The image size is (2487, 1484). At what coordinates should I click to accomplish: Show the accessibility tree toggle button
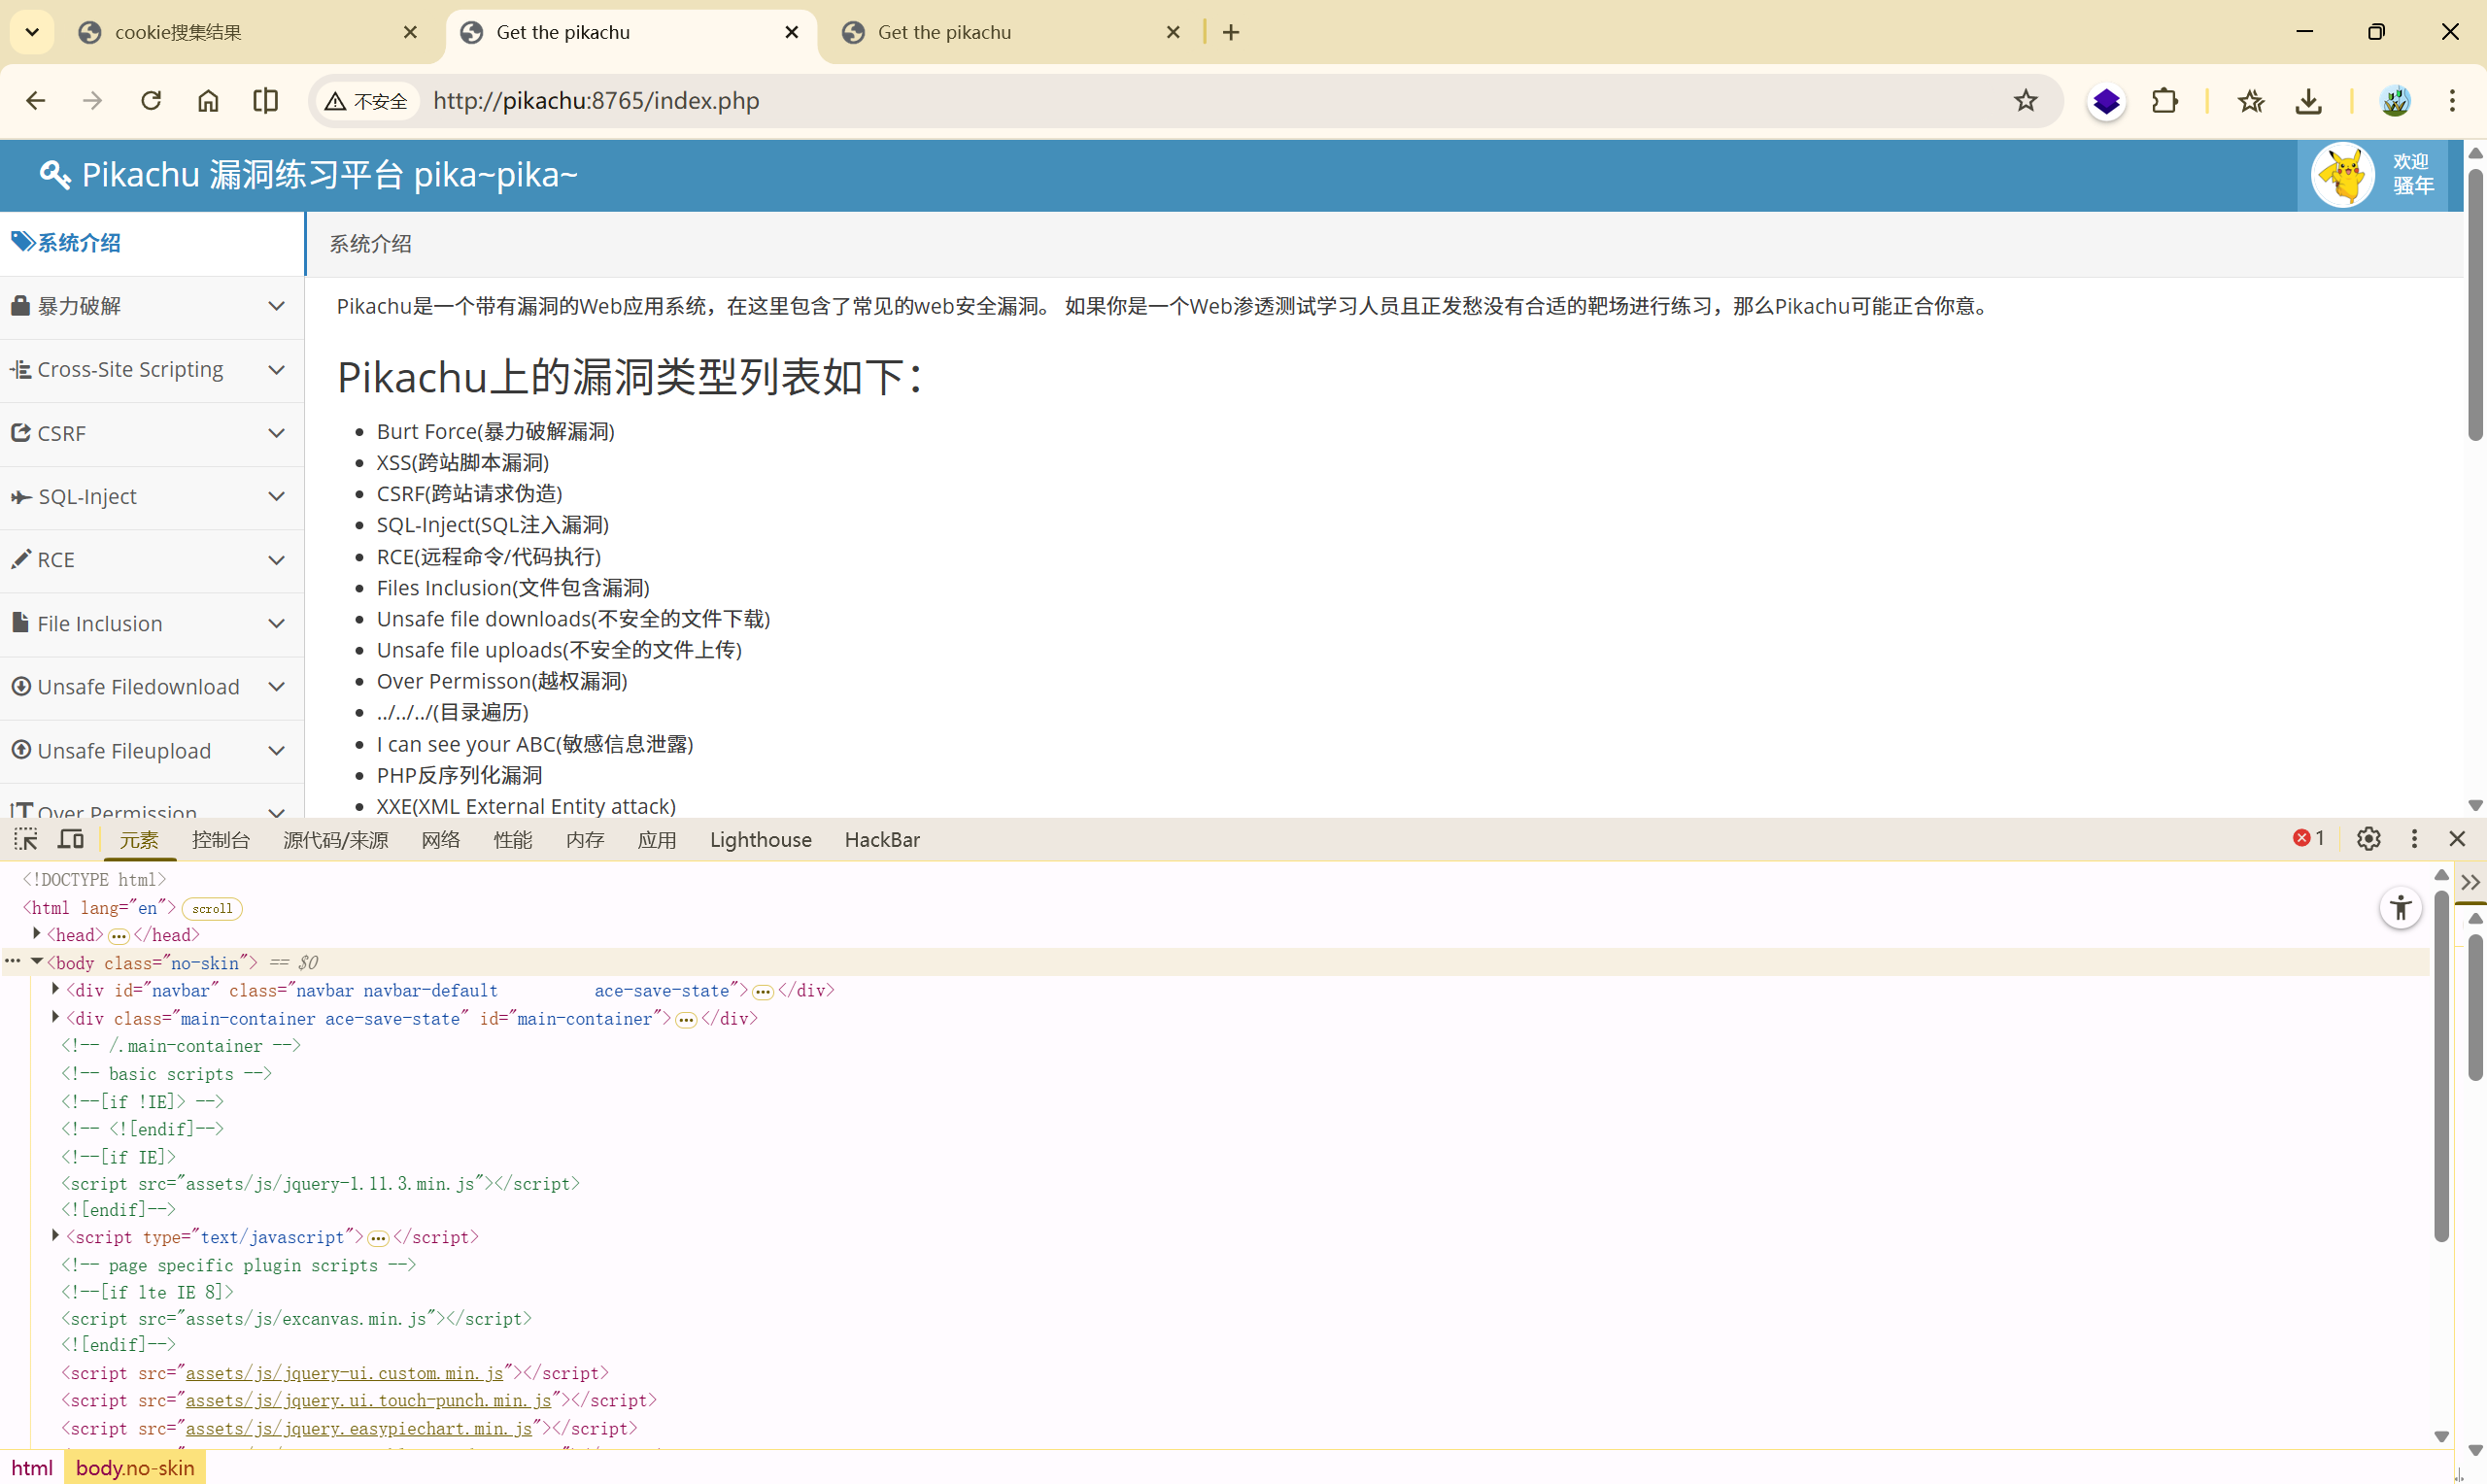click(x=2400, y=908)
